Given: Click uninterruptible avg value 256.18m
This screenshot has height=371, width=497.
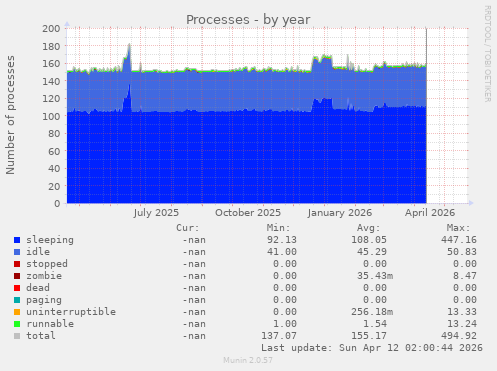Looking at the screenshot, I should (x=372, y=312).
